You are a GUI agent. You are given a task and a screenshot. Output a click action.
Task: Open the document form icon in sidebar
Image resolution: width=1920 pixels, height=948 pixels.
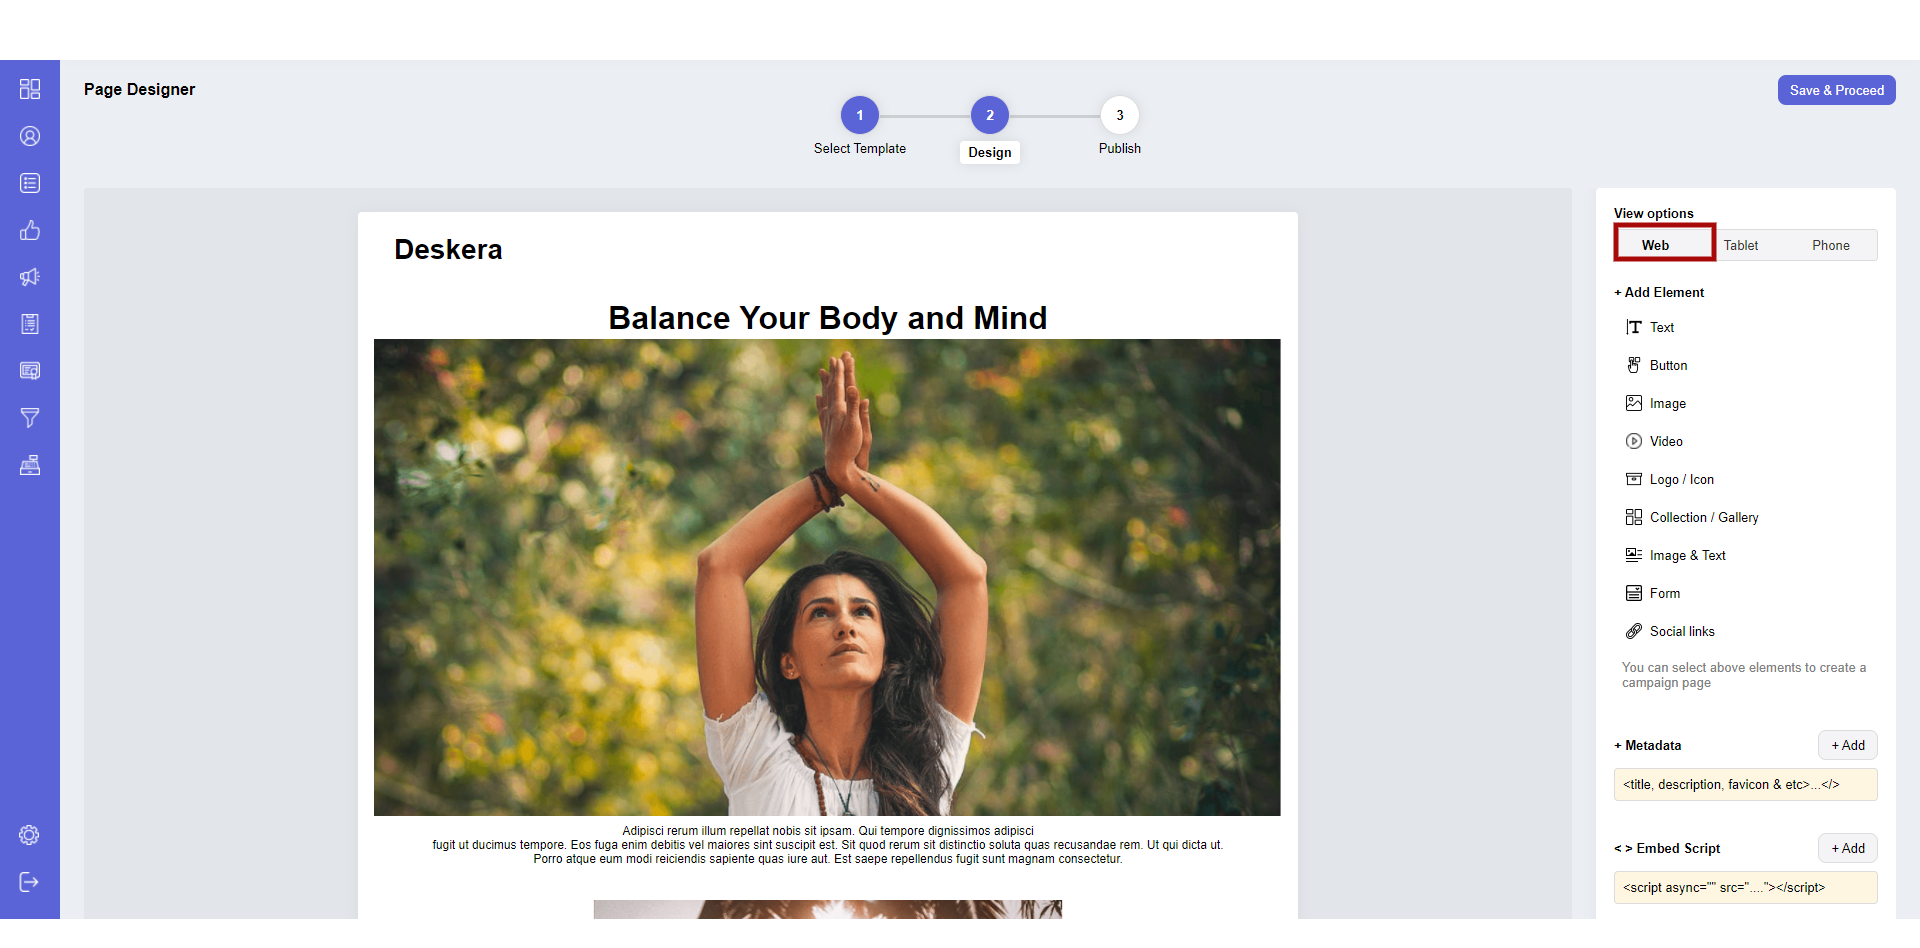coord(30,324)
